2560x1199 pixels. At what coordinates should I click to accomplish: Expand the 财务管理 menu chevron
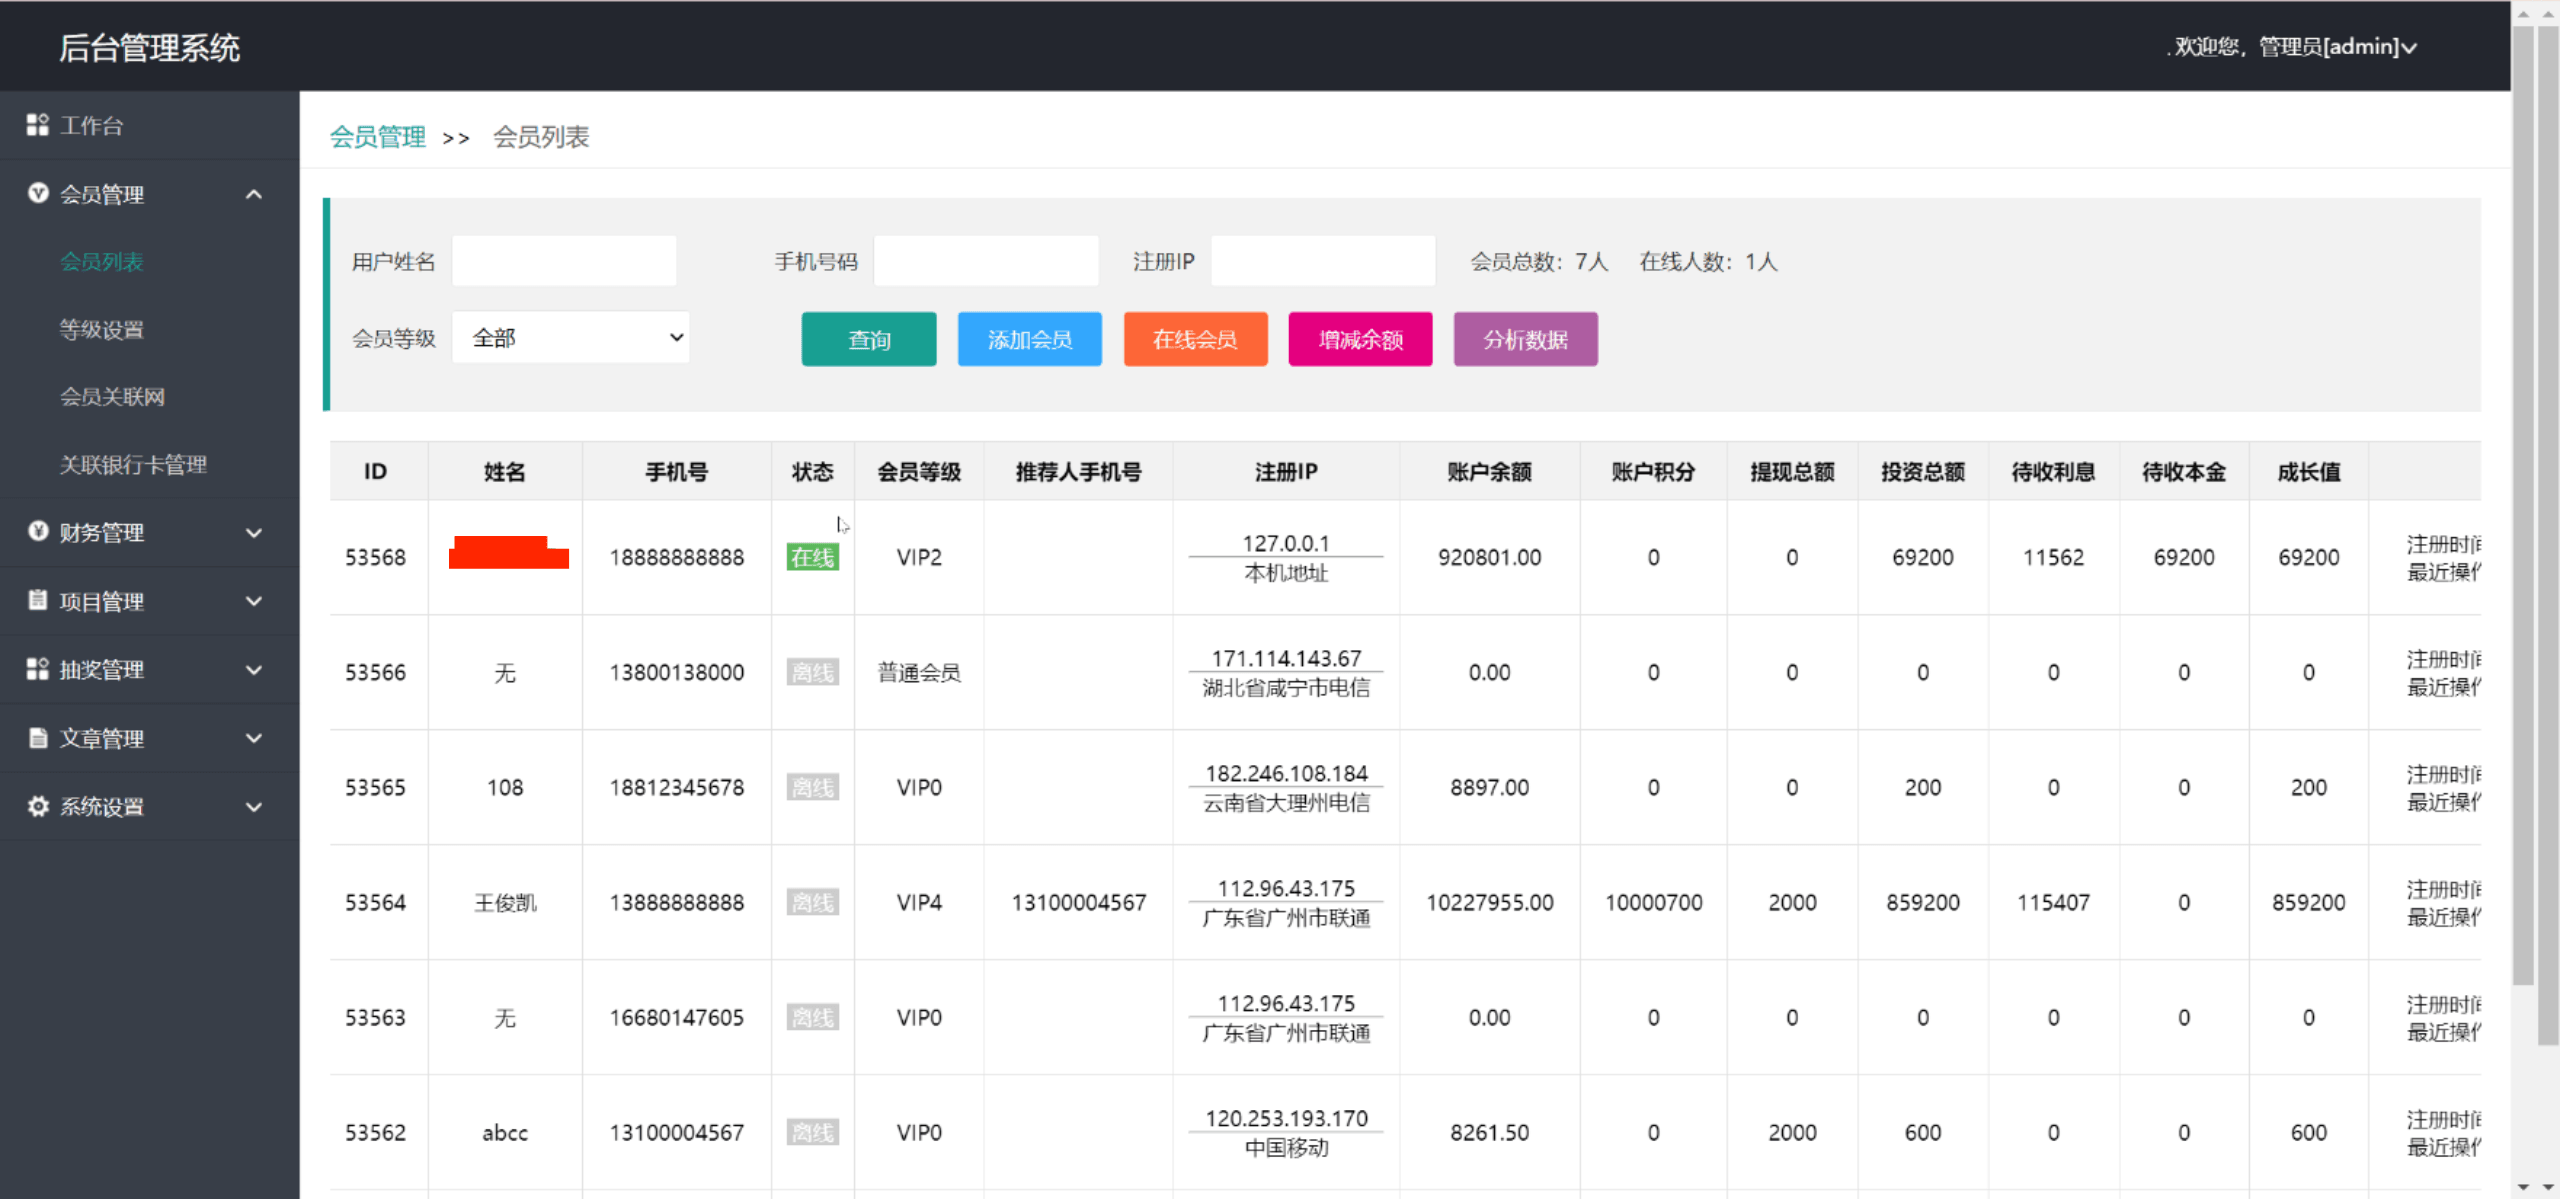coord(254,532)
